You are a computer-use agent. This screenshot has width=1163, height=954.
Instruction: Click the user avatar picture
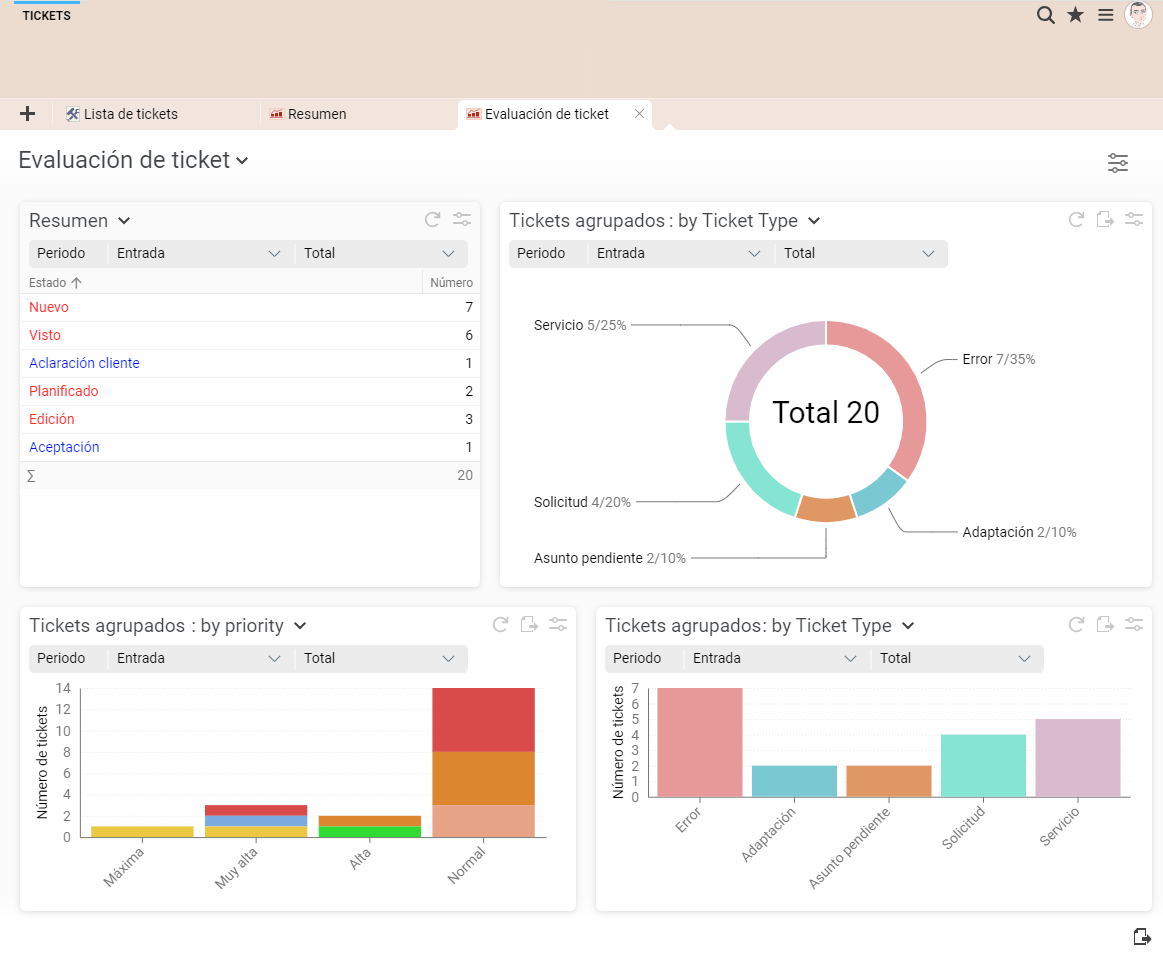click(x=1138, y=15)
